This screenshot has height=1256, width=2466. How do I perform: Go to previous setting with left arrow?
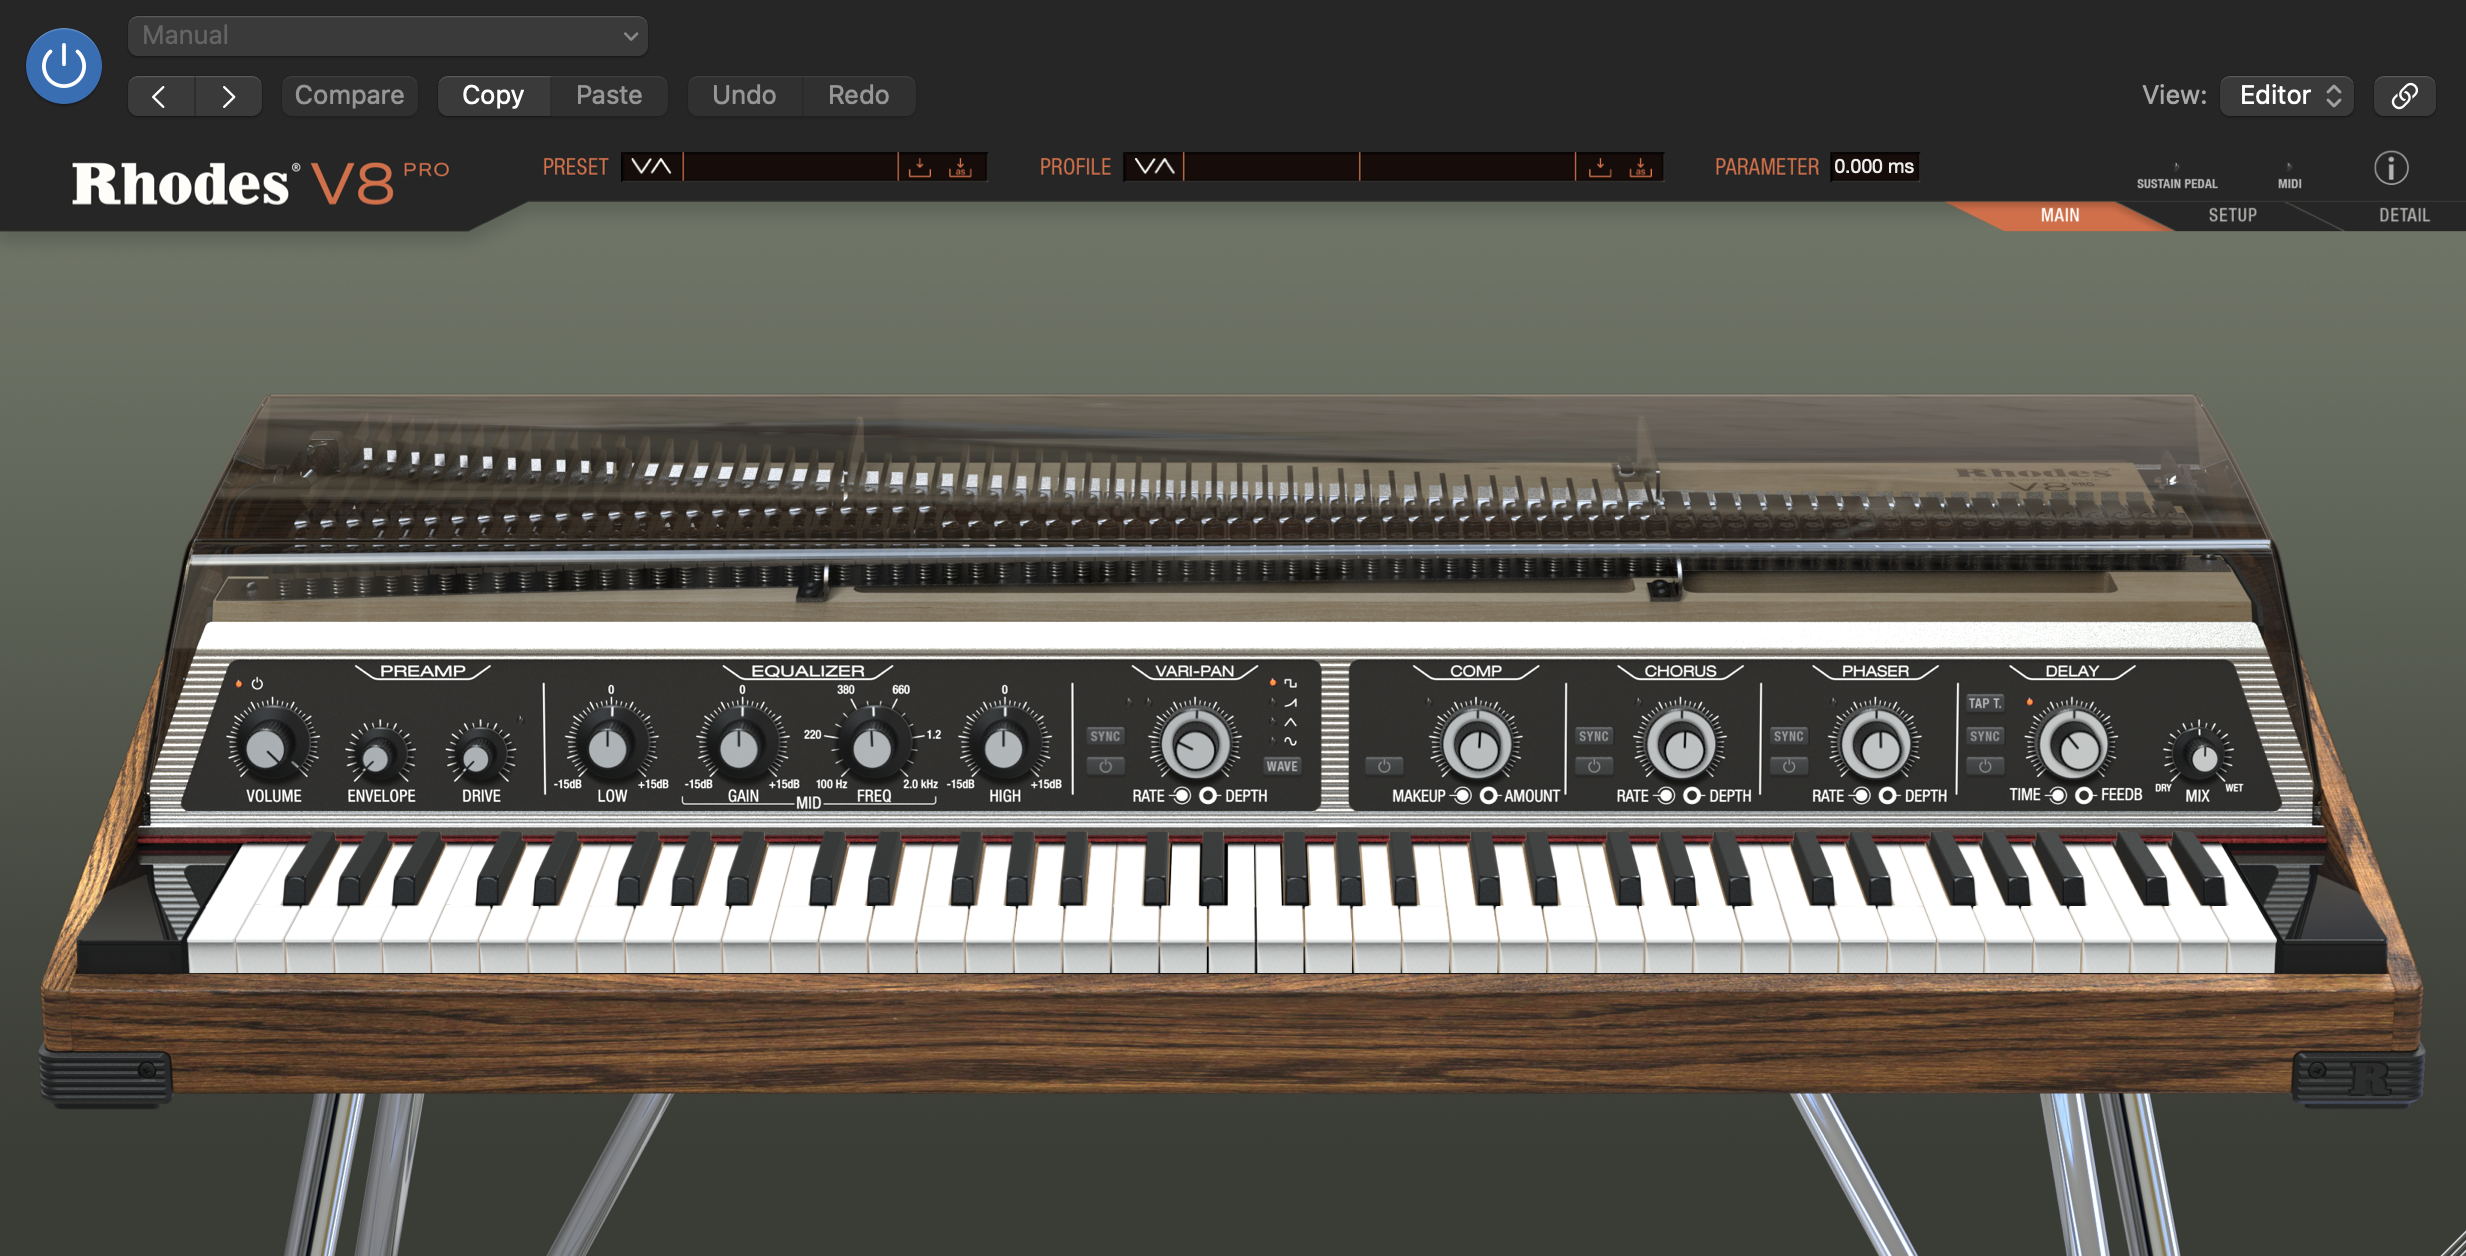(160, 96)
